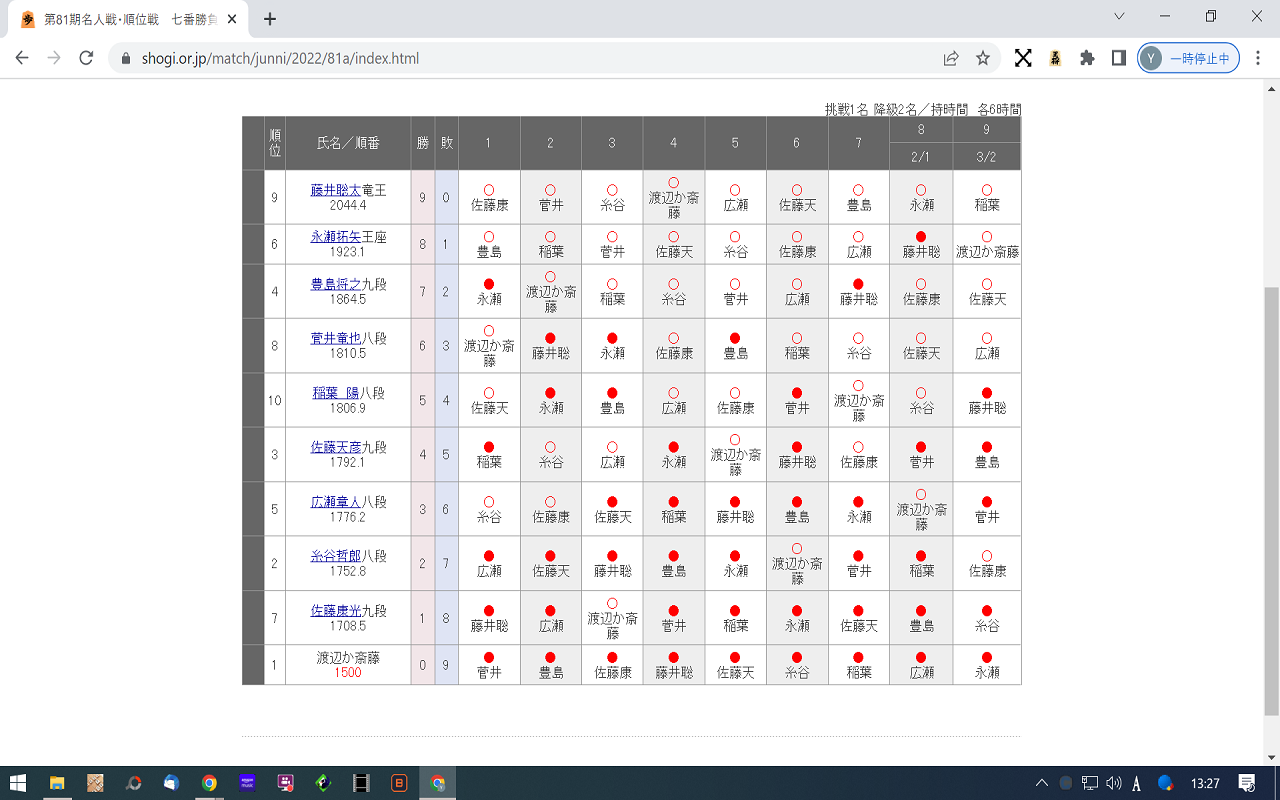The image size is (1280, 800).
Task: Open Amazon Music from the taskbar
Action: pos(247,783)
